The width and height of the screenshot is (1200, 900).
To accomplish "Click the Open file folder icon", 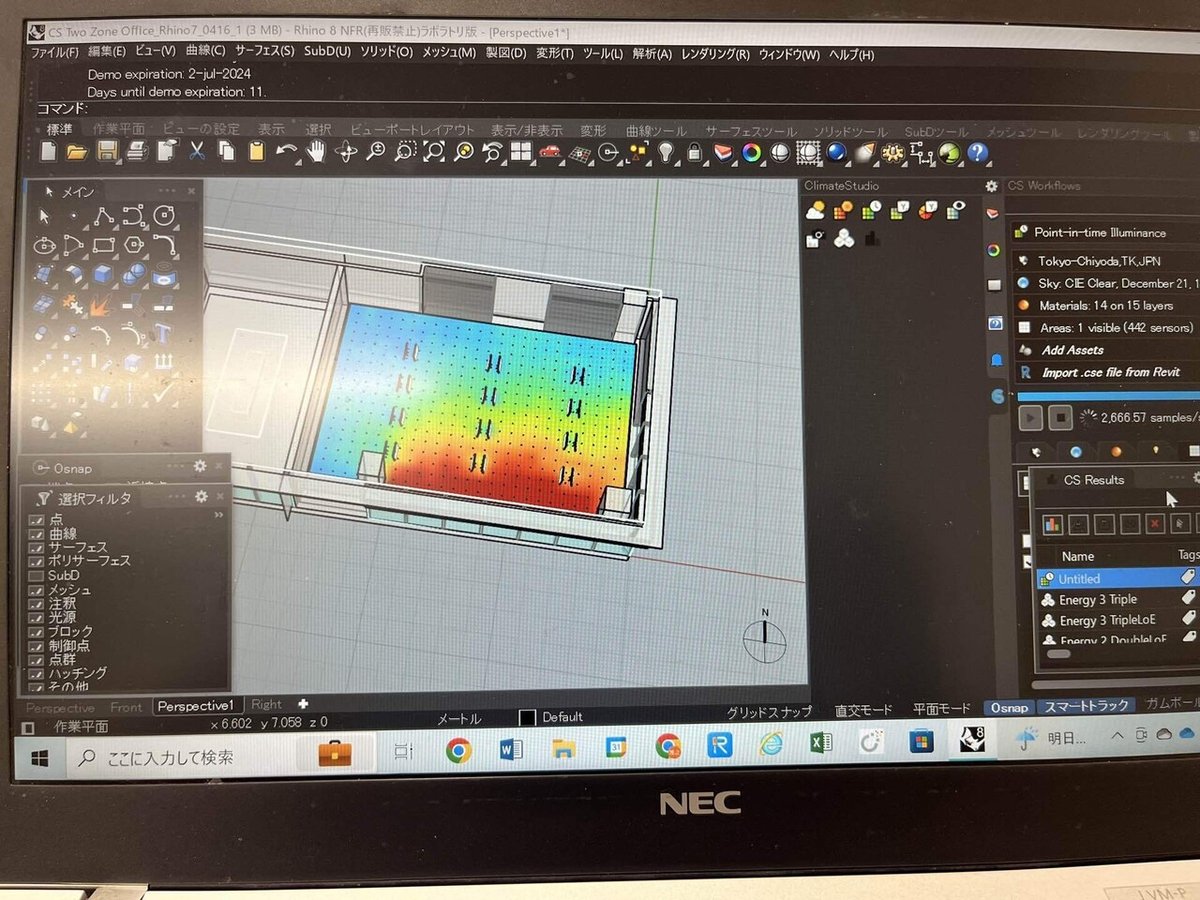I will coord(77,151).
